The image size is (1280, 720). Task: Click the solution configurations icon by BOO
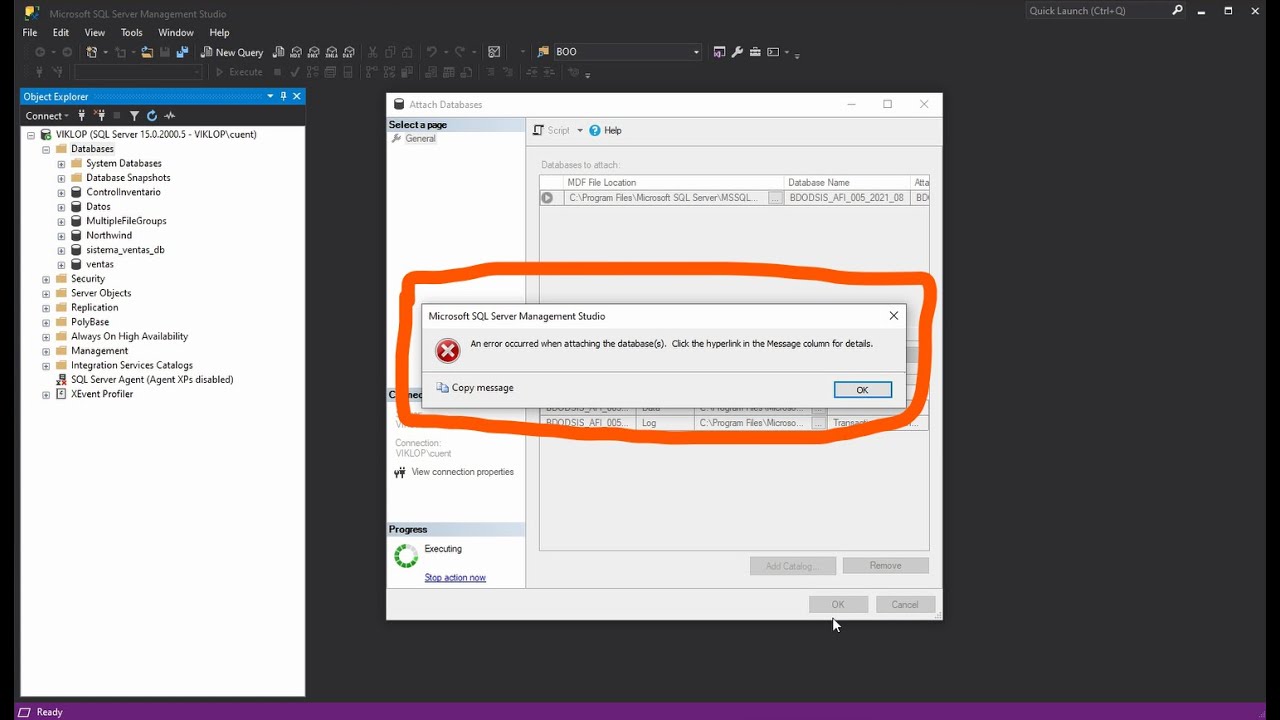(x=543, y=52)
